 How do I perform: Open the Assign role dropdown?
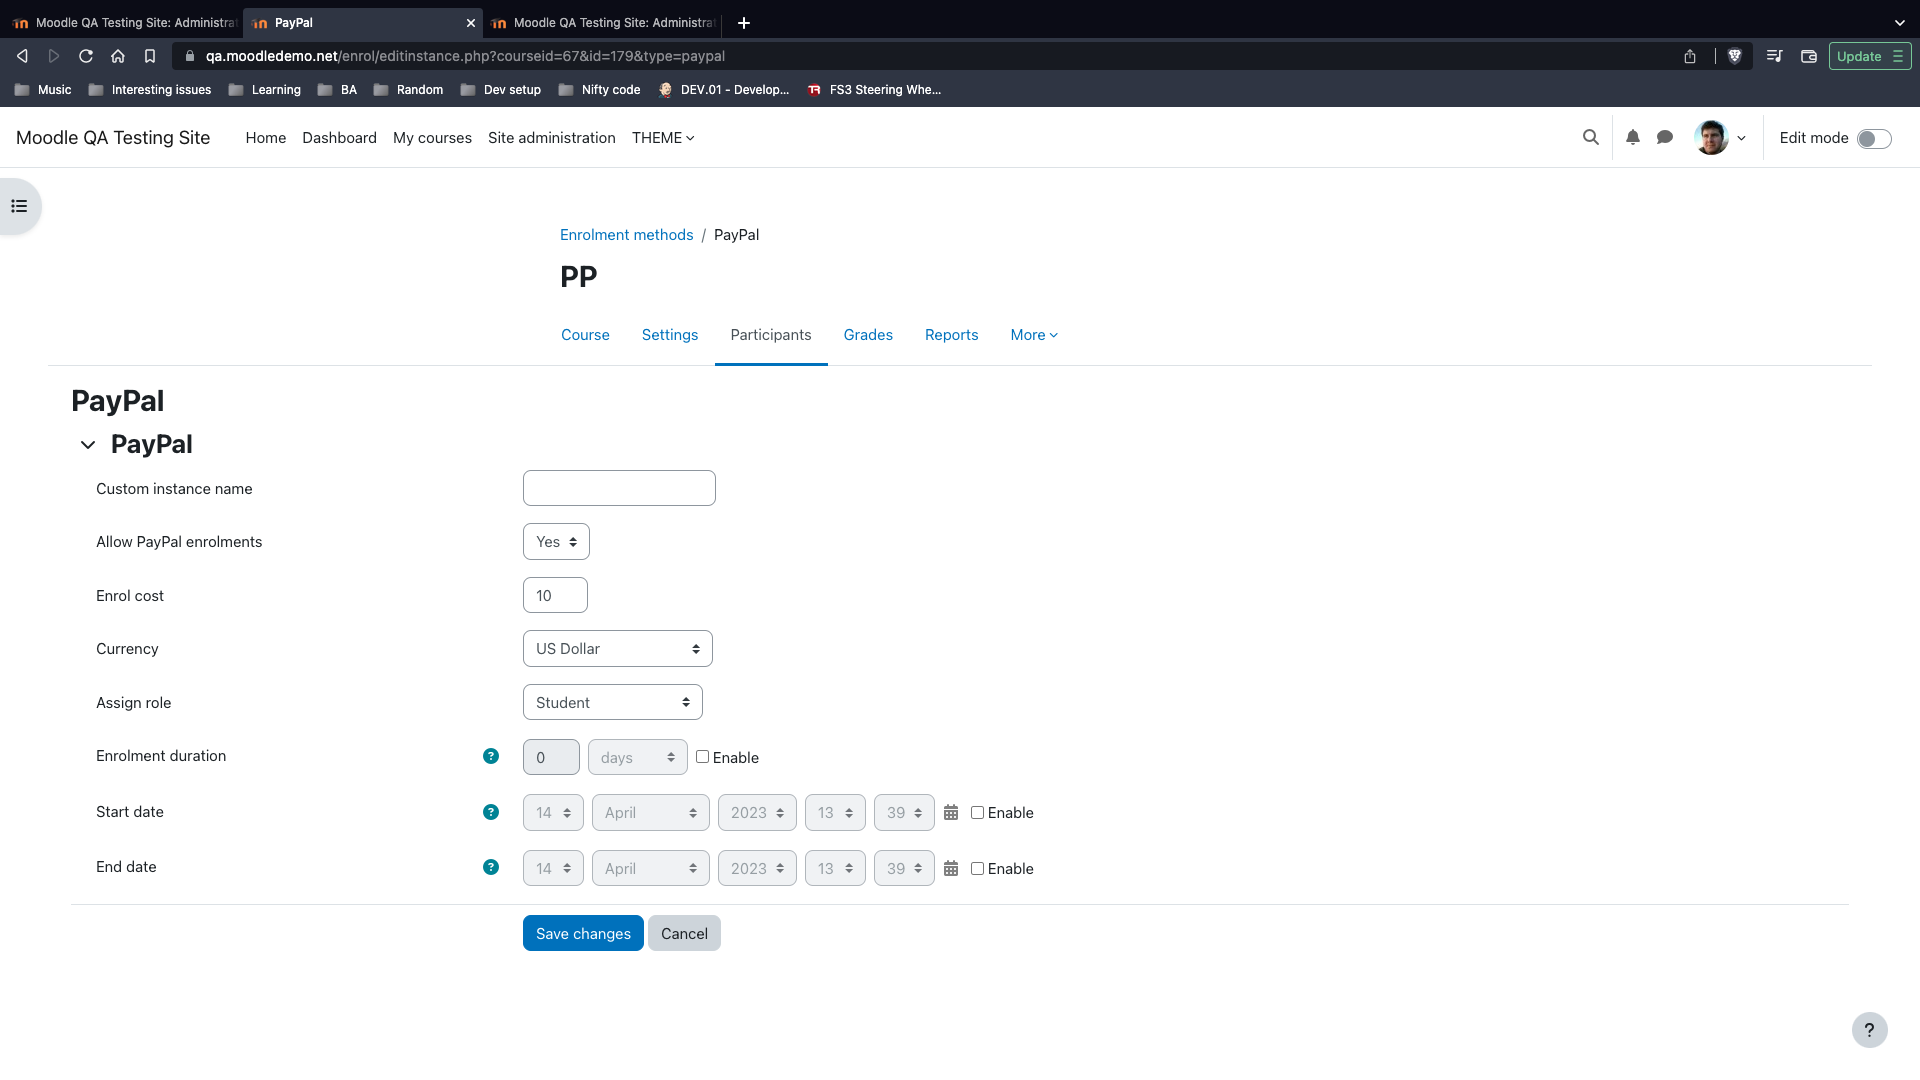tap(613, 703)
